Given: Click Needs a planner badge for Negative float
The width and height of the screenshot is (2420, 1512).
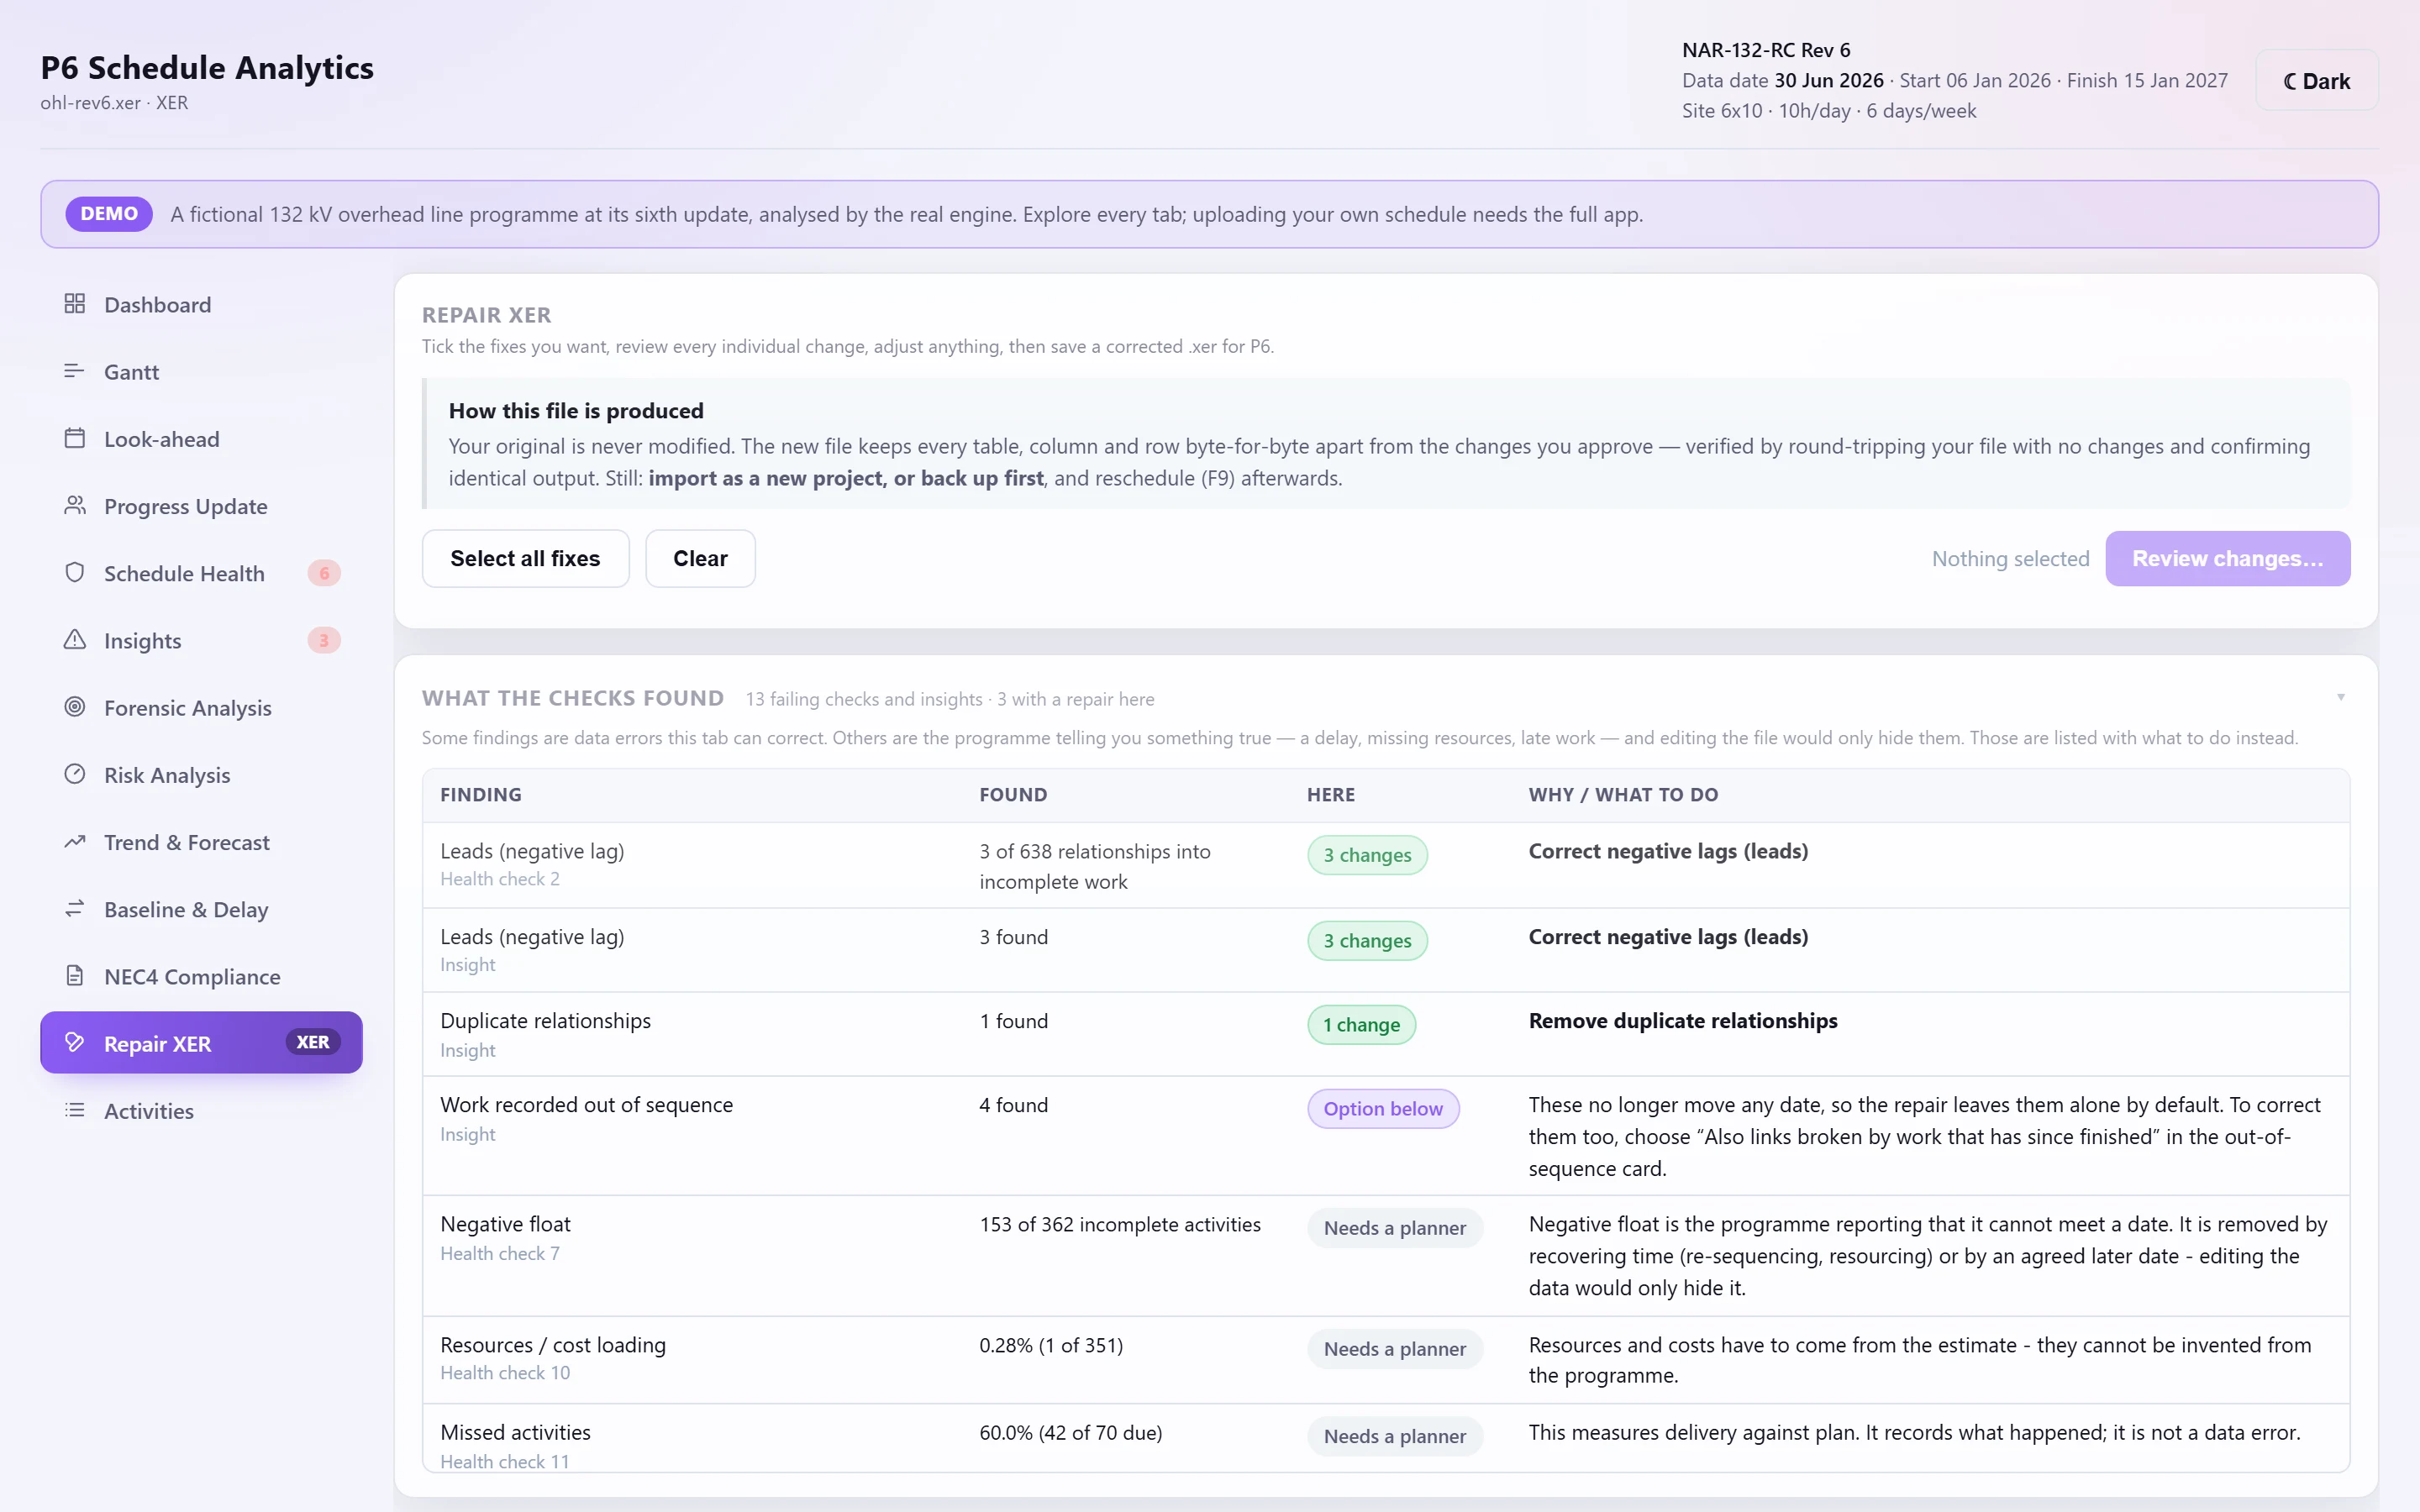Looking at the screenshot, I should 1395,1228.
